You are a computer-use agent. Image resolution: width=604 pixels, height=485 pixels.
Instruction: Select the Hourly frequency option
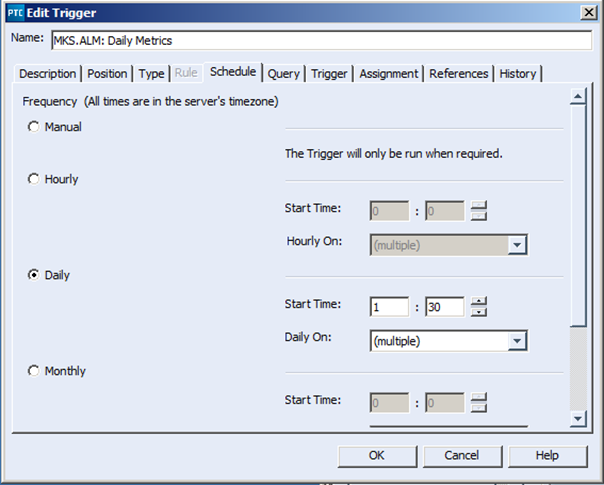(x=34, y=179)
